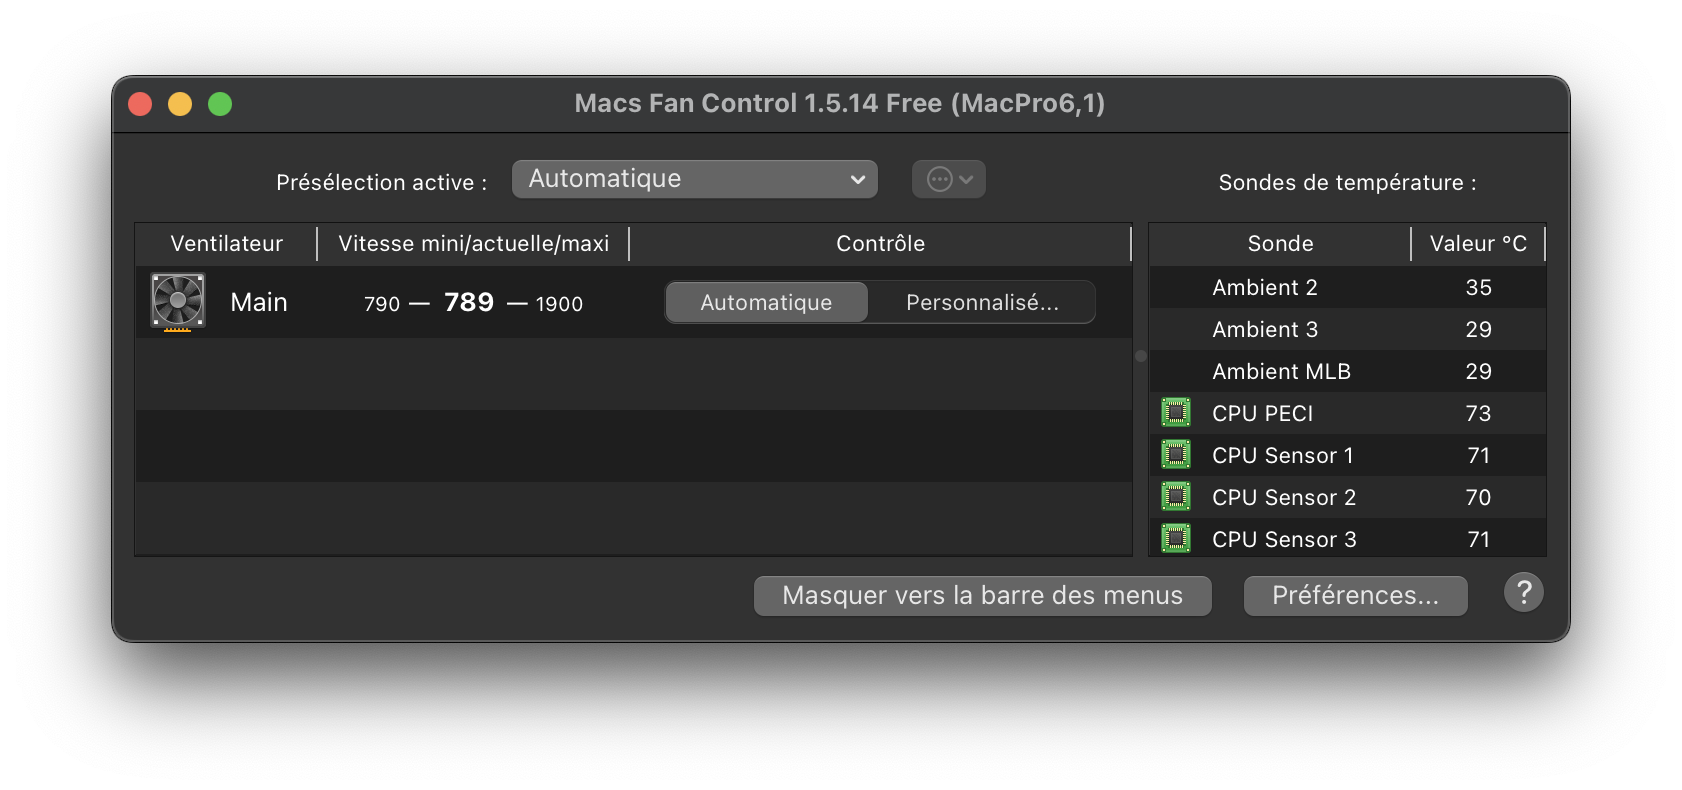Open the Préférences… button
The image size is (1682, 790).
pos(1356,595)
